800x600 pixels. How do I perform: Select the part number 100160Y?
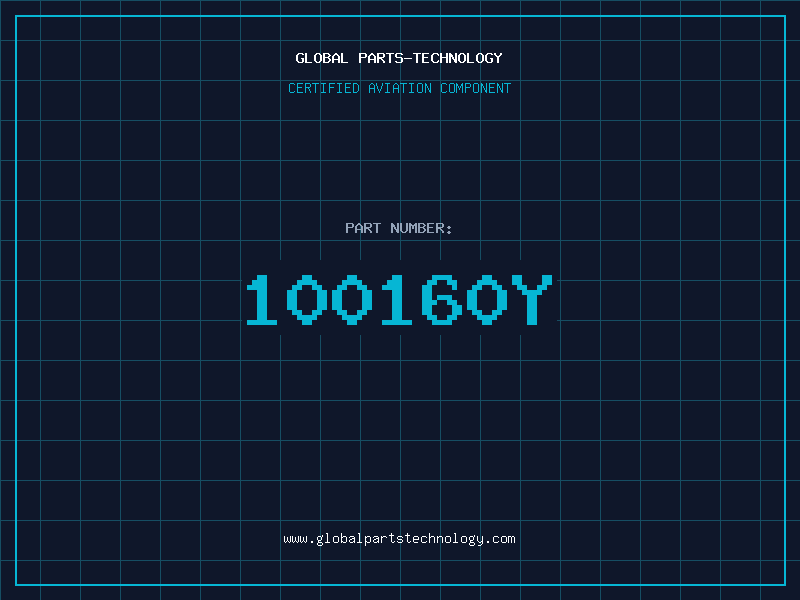click(399, 299)
